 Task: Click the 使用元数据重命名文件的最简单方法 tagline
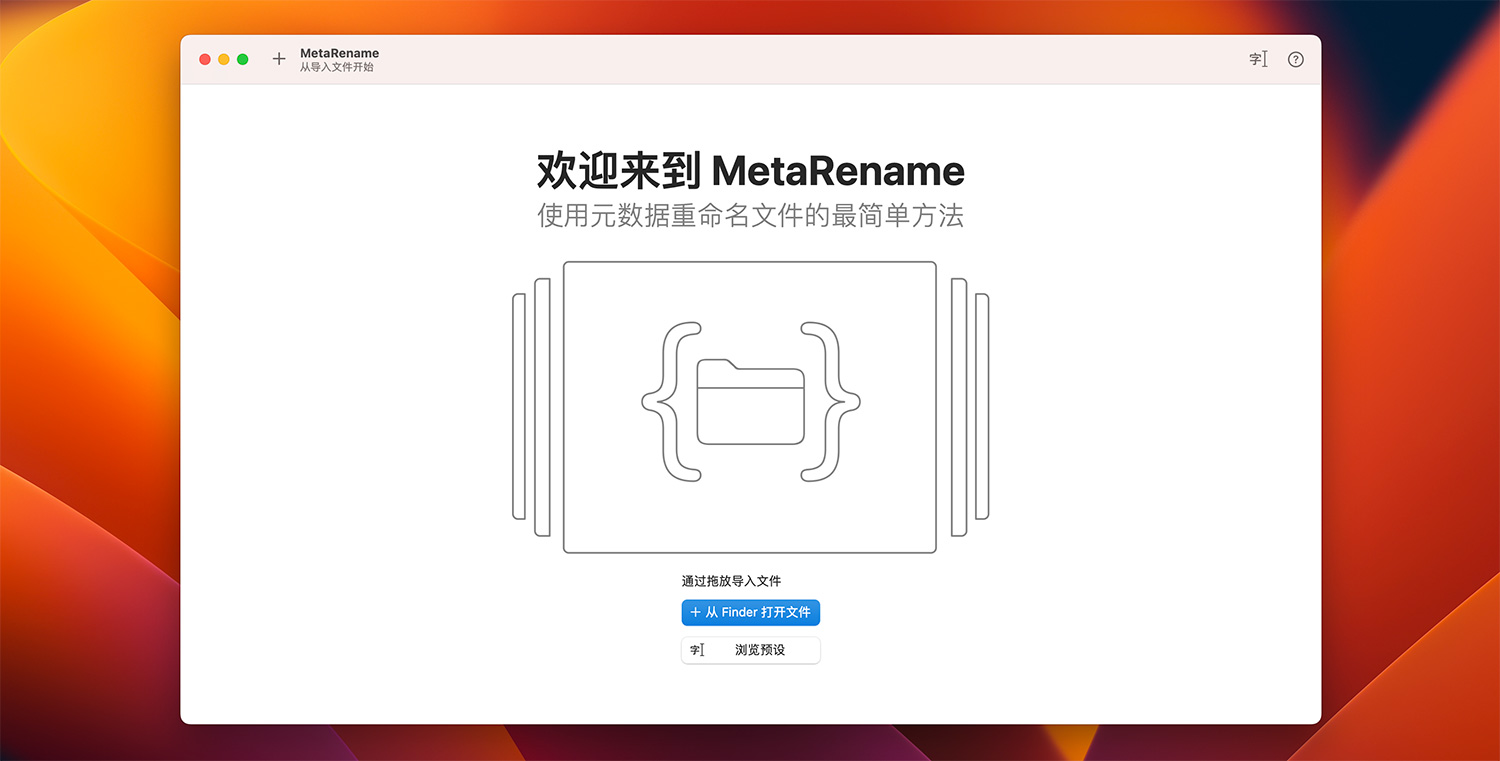[x=750, y=217]
